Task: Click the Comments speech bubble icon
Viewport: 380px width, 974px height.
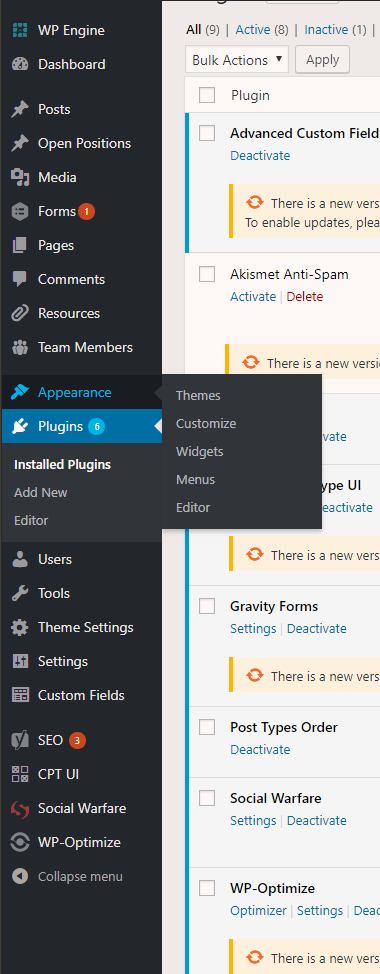Action: 20,280
